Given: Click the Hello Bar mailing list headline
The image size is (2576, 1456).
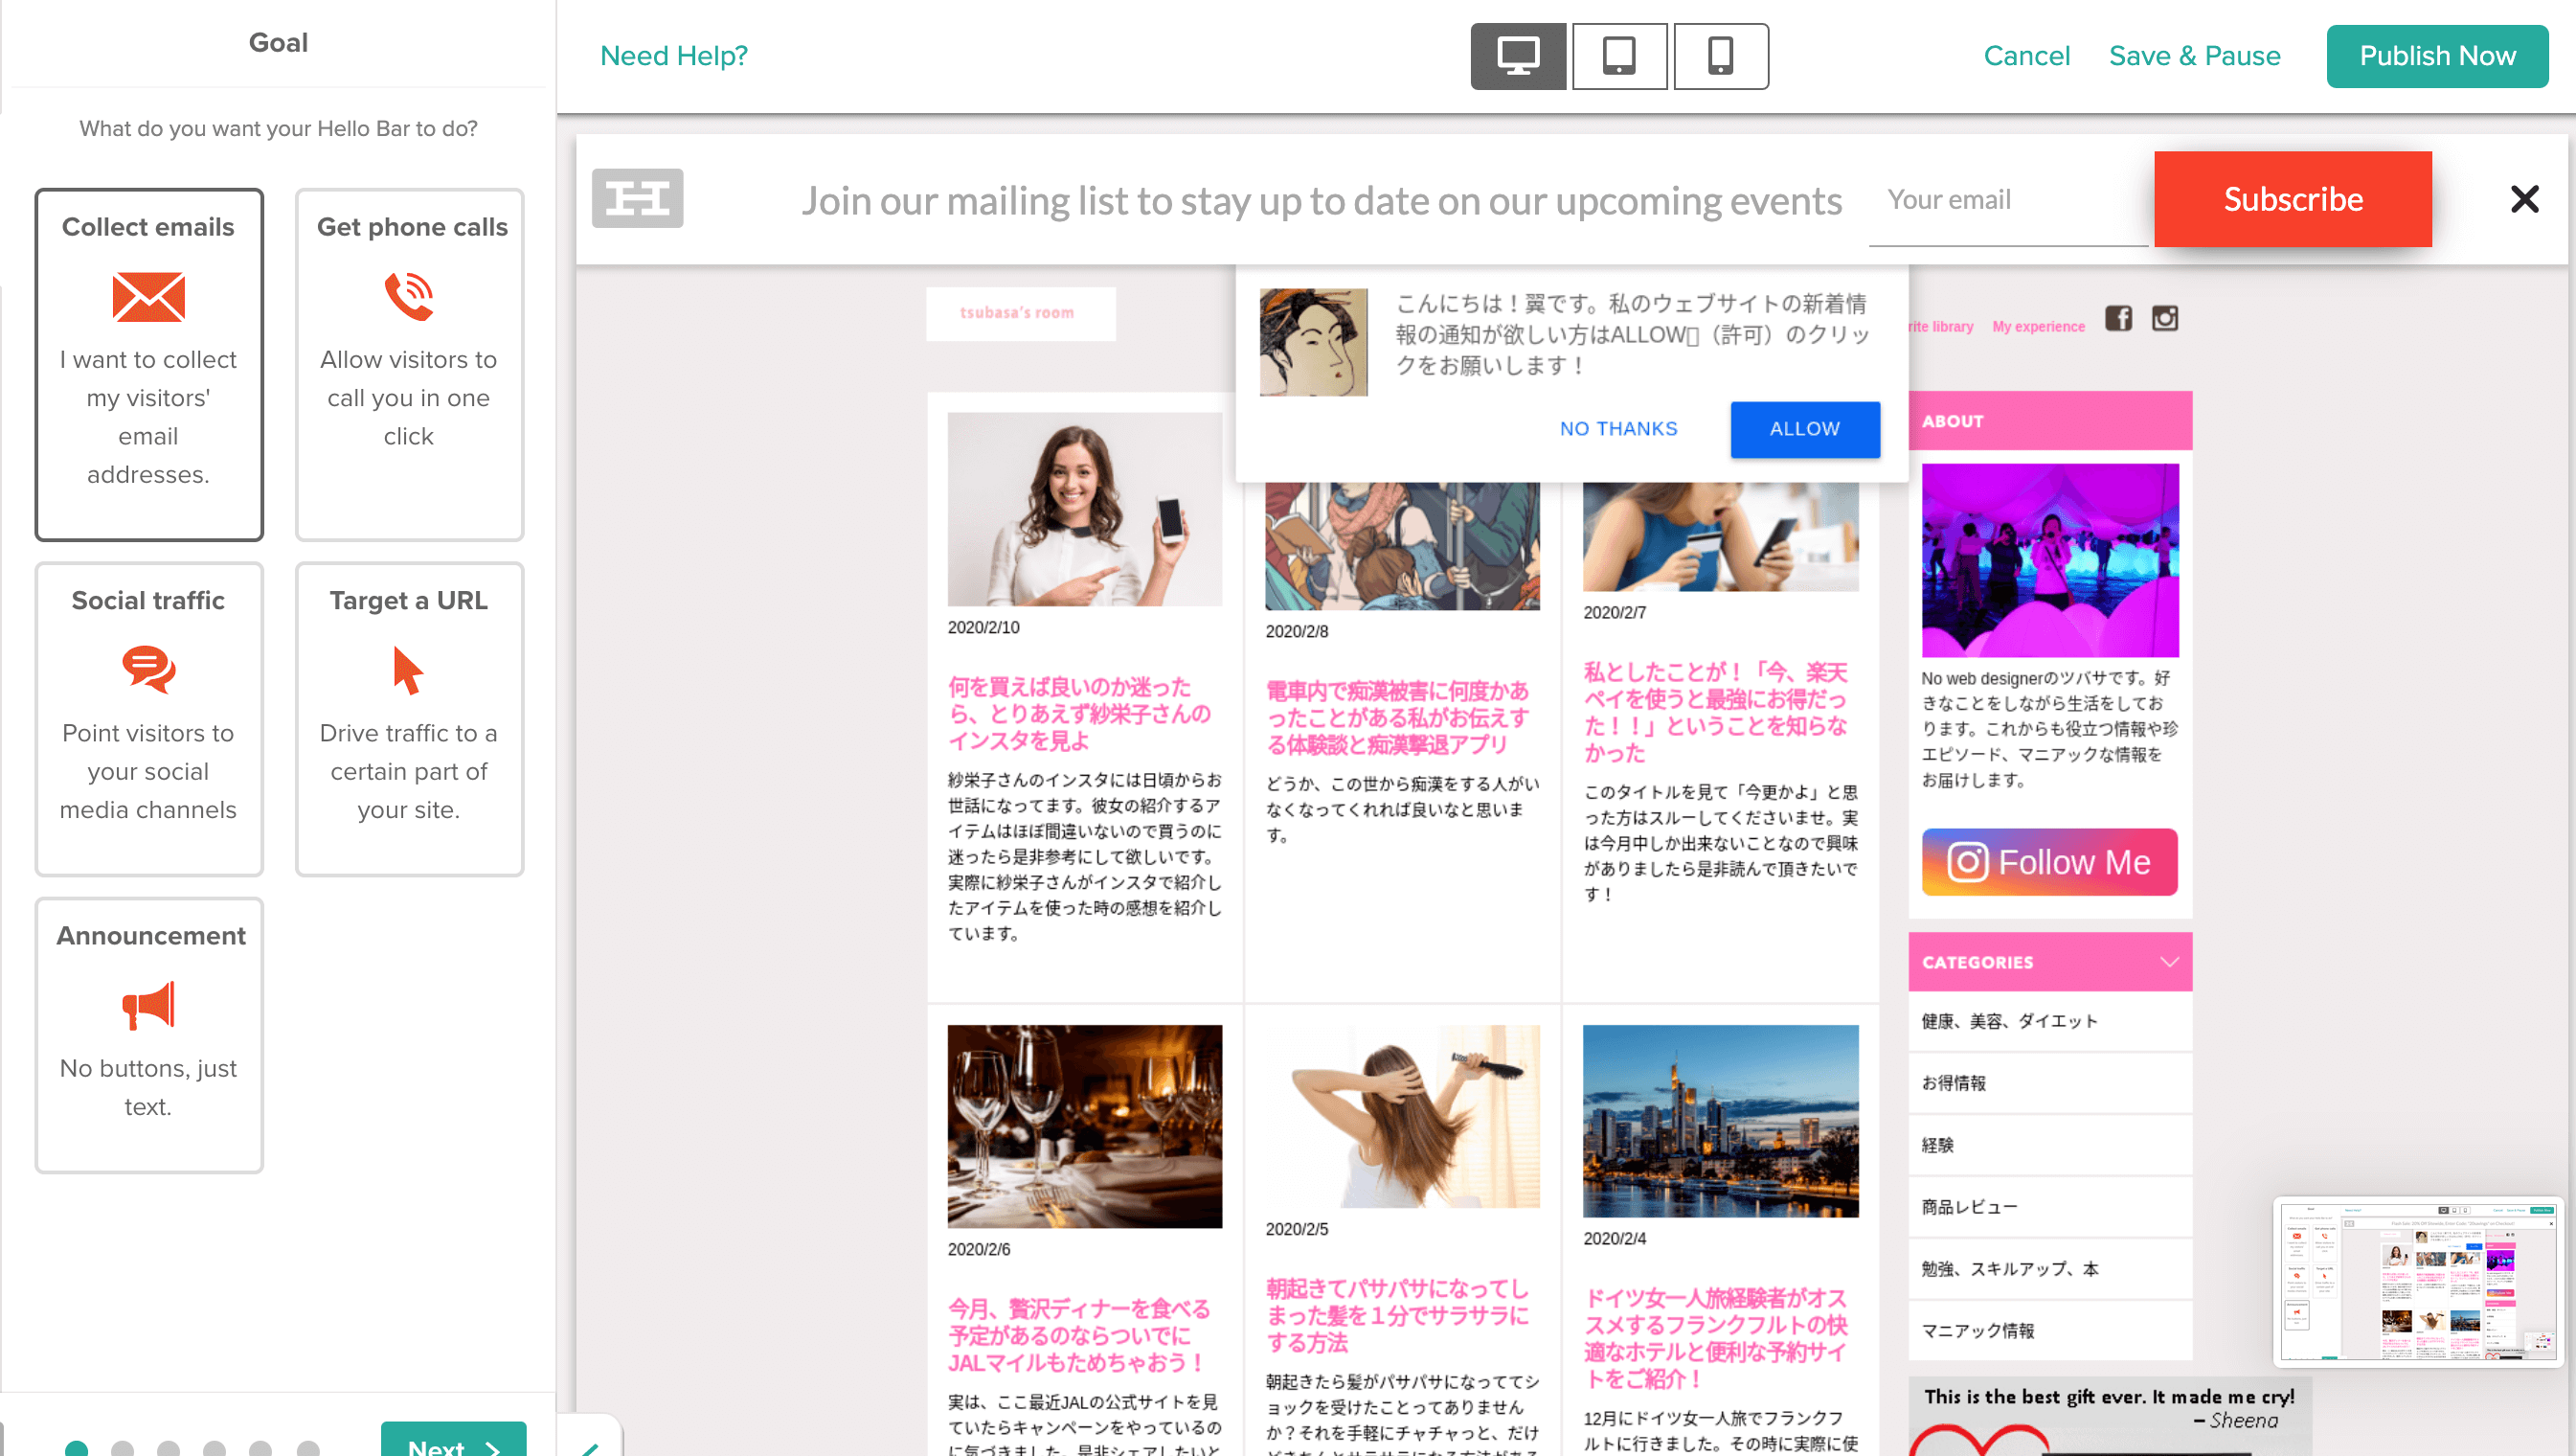Looking at the screenshot, I should click(x=1321, y=201).
